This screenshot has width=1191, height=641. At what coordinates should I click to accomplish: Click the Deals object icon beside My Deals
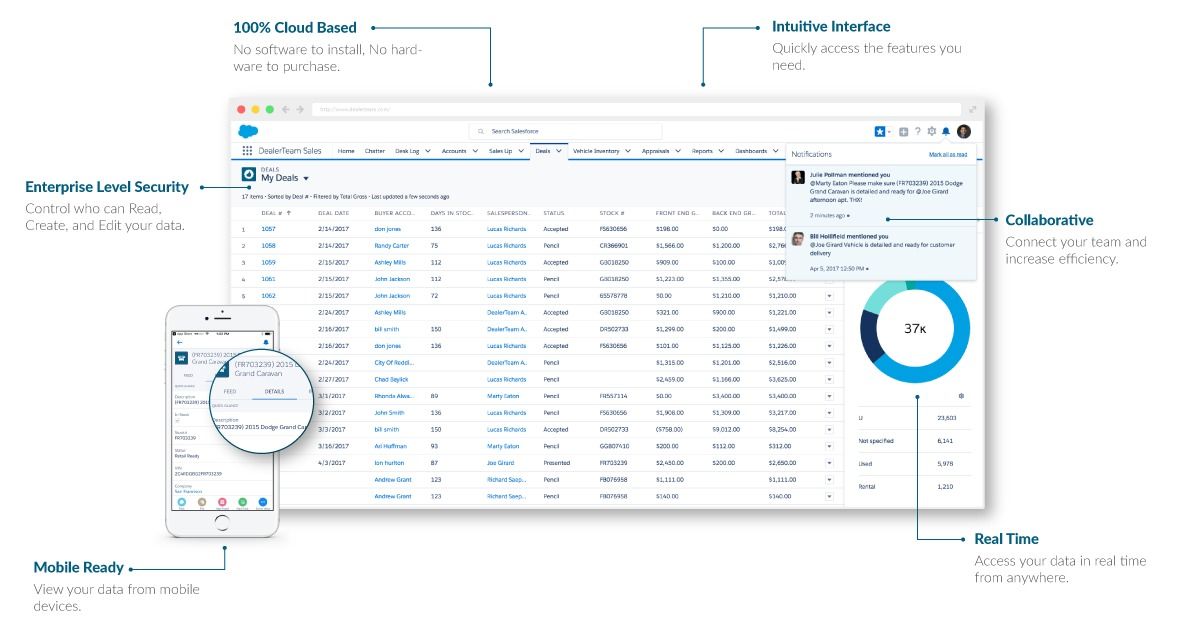click(x=248, y=174)
